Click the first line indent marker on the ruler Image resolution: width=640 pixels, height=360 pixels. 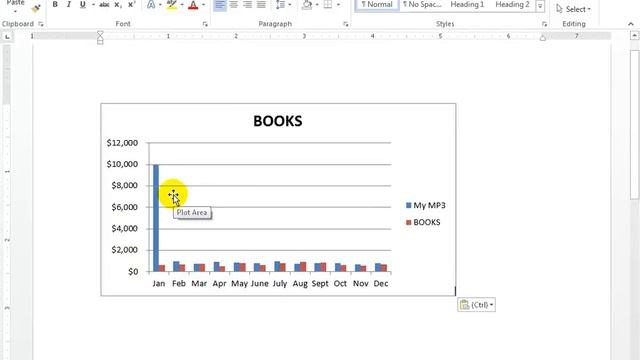click(100, 34)
